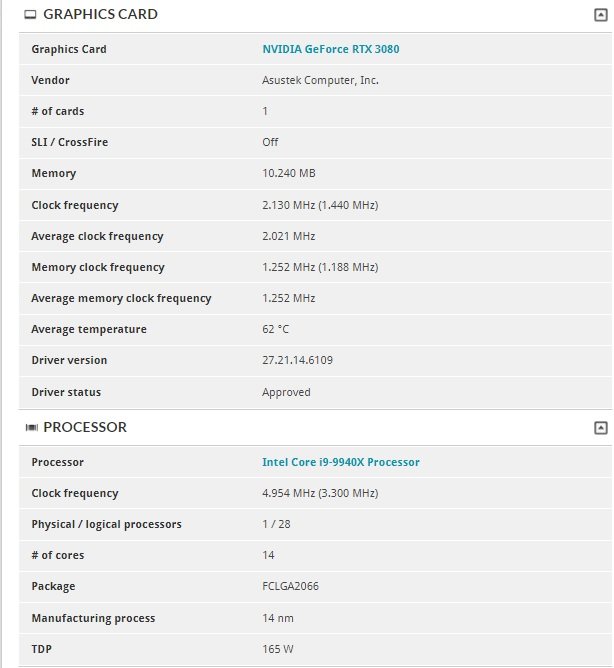This screenshot has width=614, height=668.
Task: Open the NVIDIA GeForce RTX 3080 link
Action: click(x=331, y=49)
